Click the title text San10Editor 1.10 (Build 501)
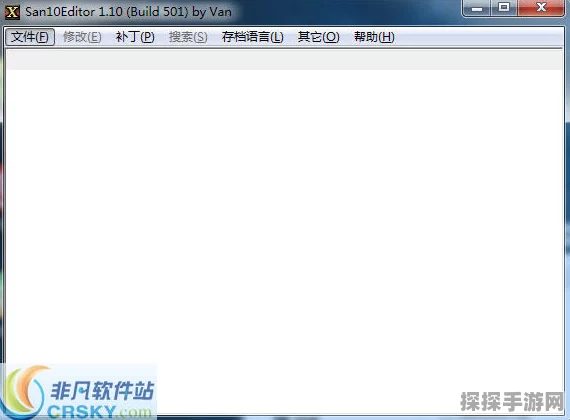The image size is (570, 420). pos(107,12)
